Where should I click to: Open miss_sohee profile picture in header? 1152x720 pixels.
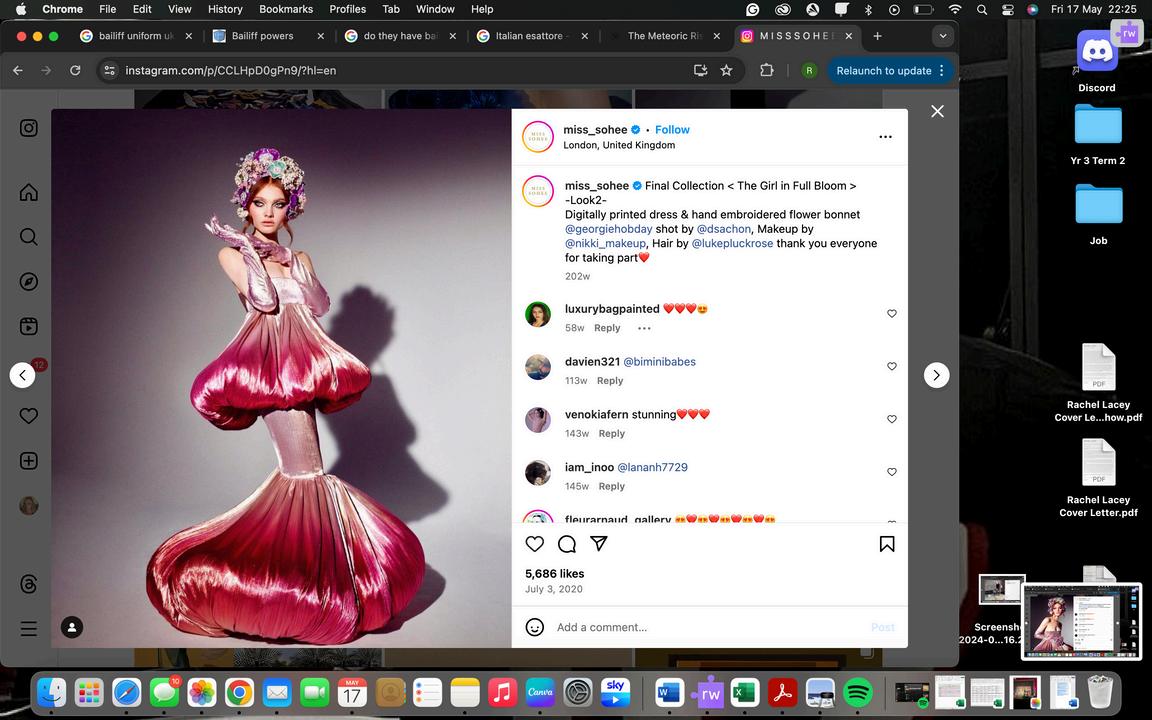pos(538,137)
